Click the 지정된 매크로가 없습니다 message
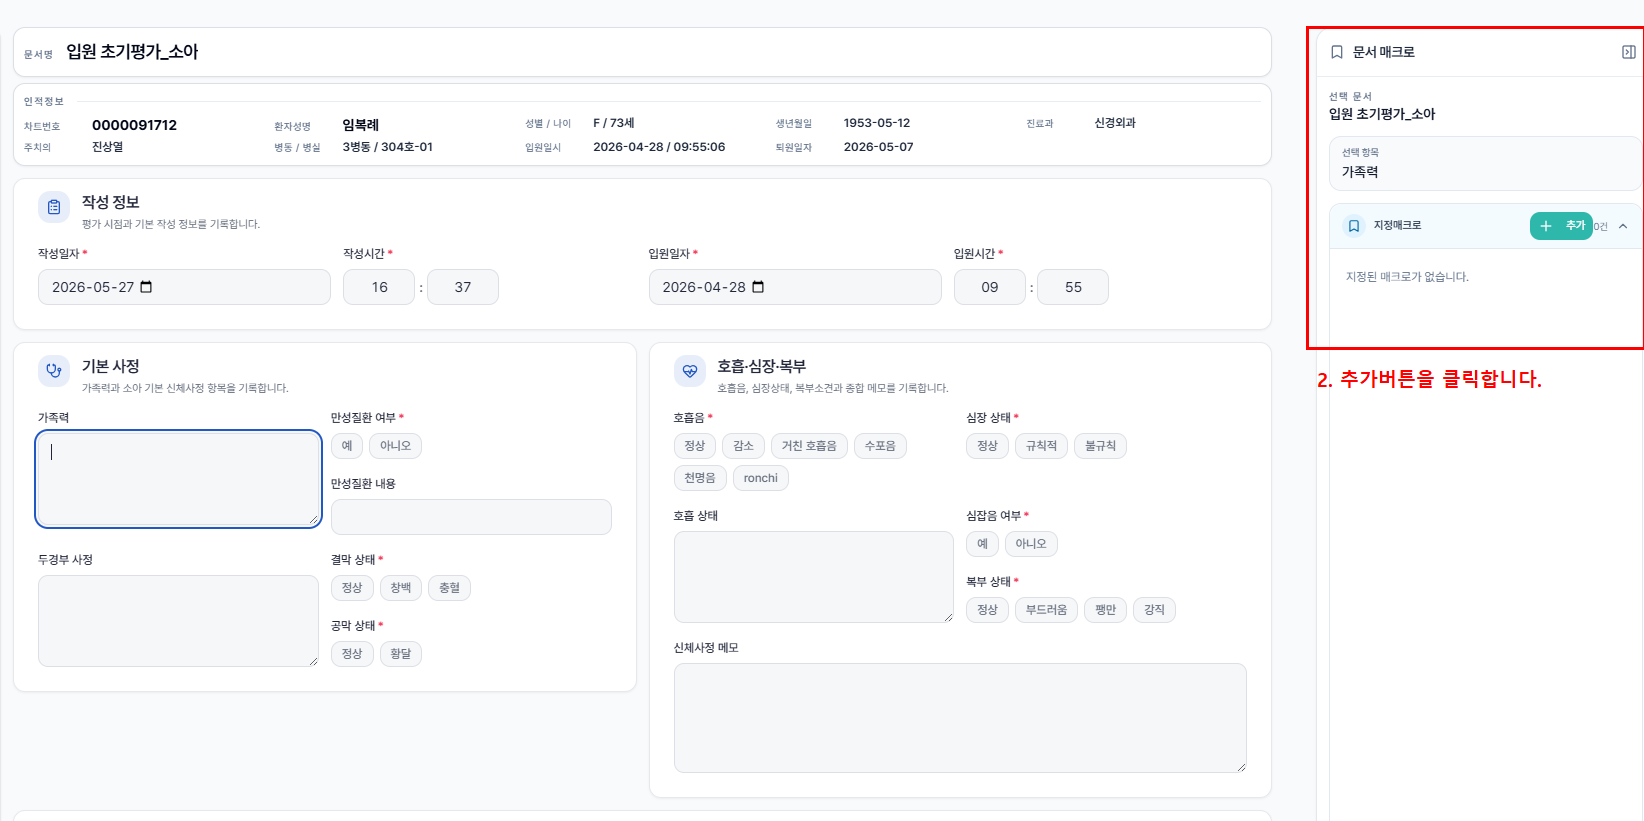Image resolution: width=1644 pixels, height=821 pixels. coord(1407,277)
